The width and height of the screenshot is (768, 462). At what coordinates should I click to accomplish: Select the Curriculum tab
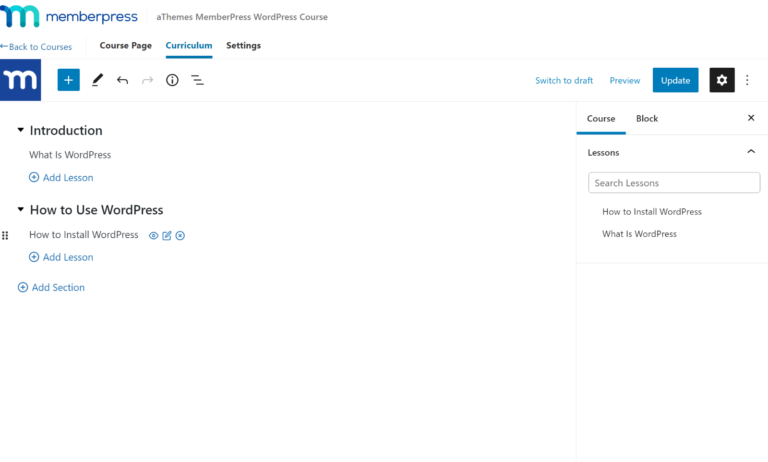189,46
